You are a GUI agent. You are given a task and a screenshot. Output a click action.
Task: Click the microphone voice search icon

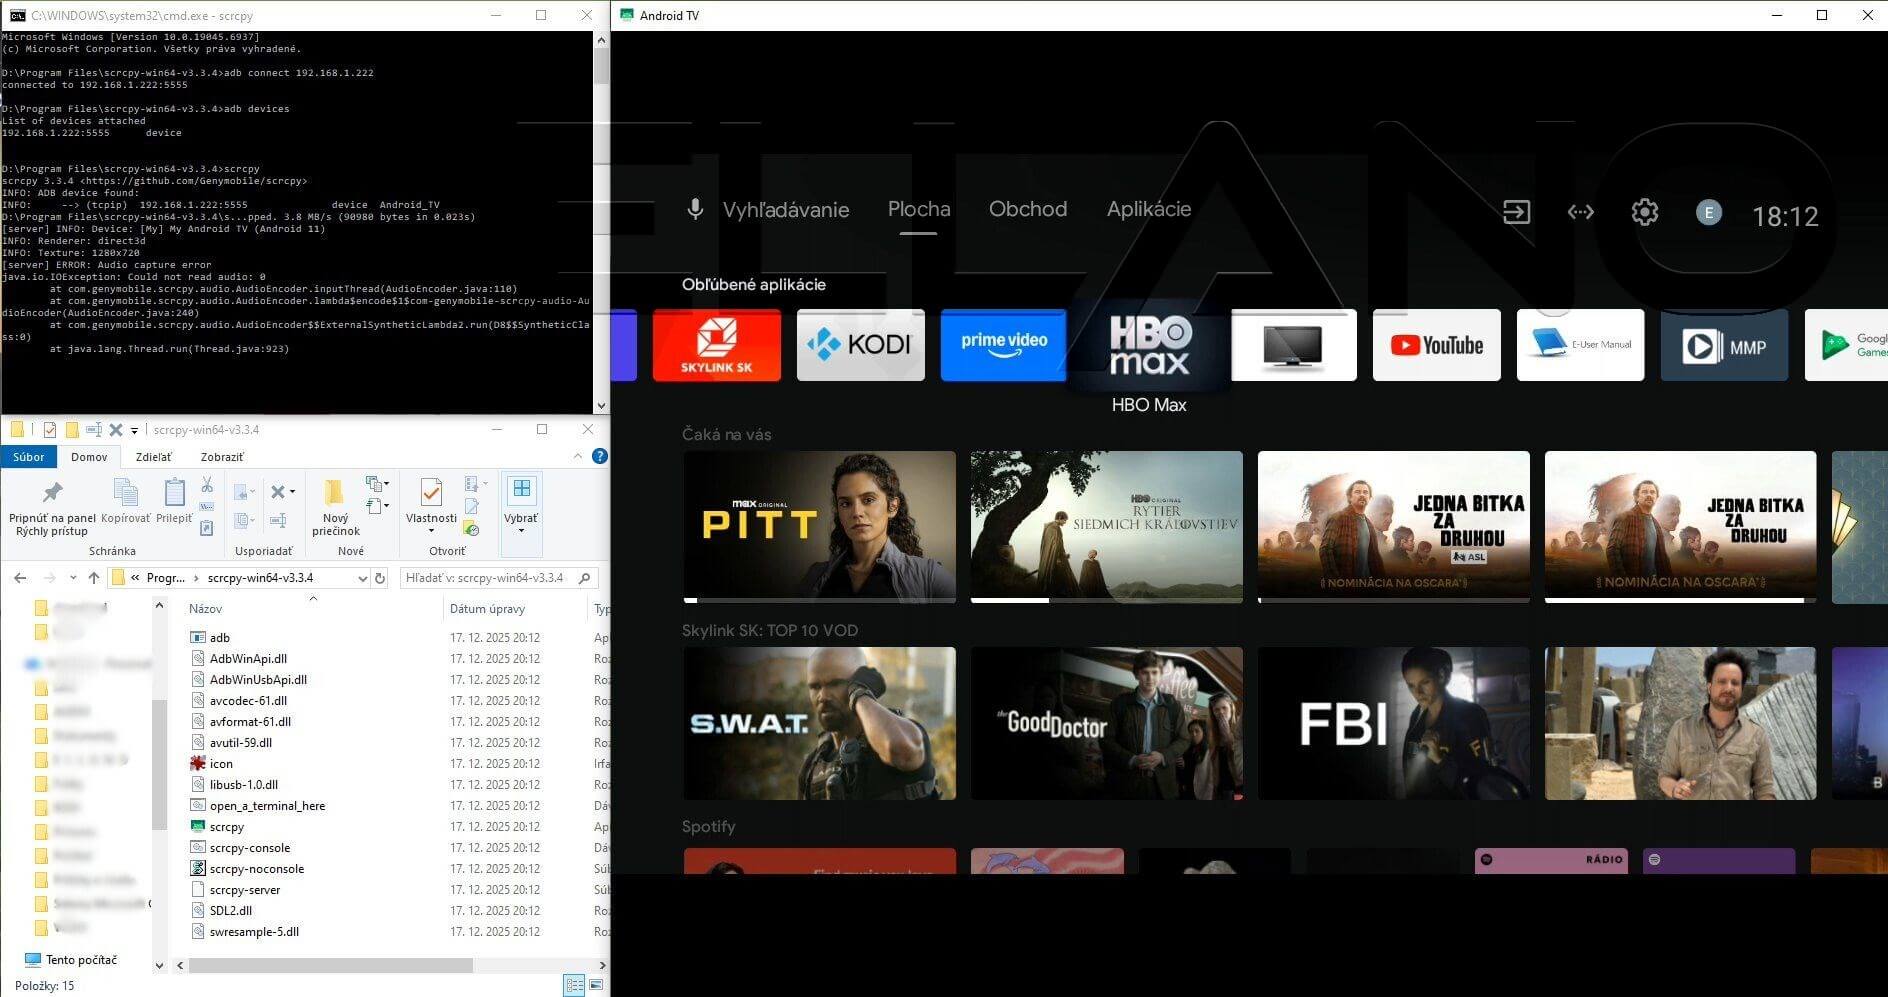[x=695, y=209]
